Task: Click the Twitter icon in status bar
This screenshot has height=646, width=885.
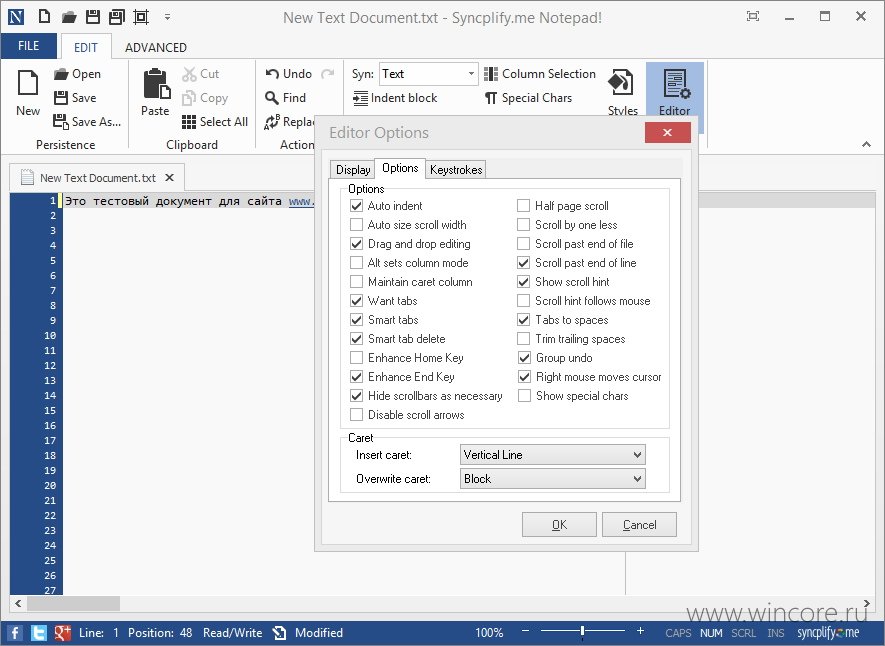Action: tap(38, 632)
